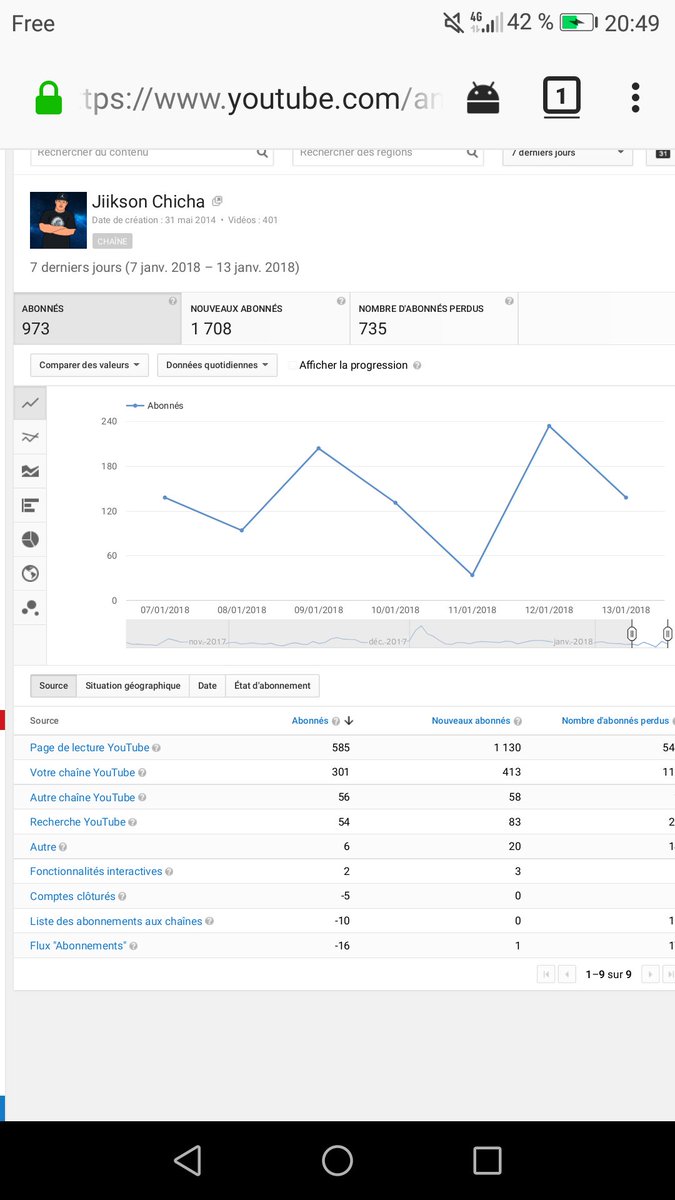This screenshot has height=1200, width=675.
Task: Click the 12/01/2018 peak data point
Action: [549, 426]
